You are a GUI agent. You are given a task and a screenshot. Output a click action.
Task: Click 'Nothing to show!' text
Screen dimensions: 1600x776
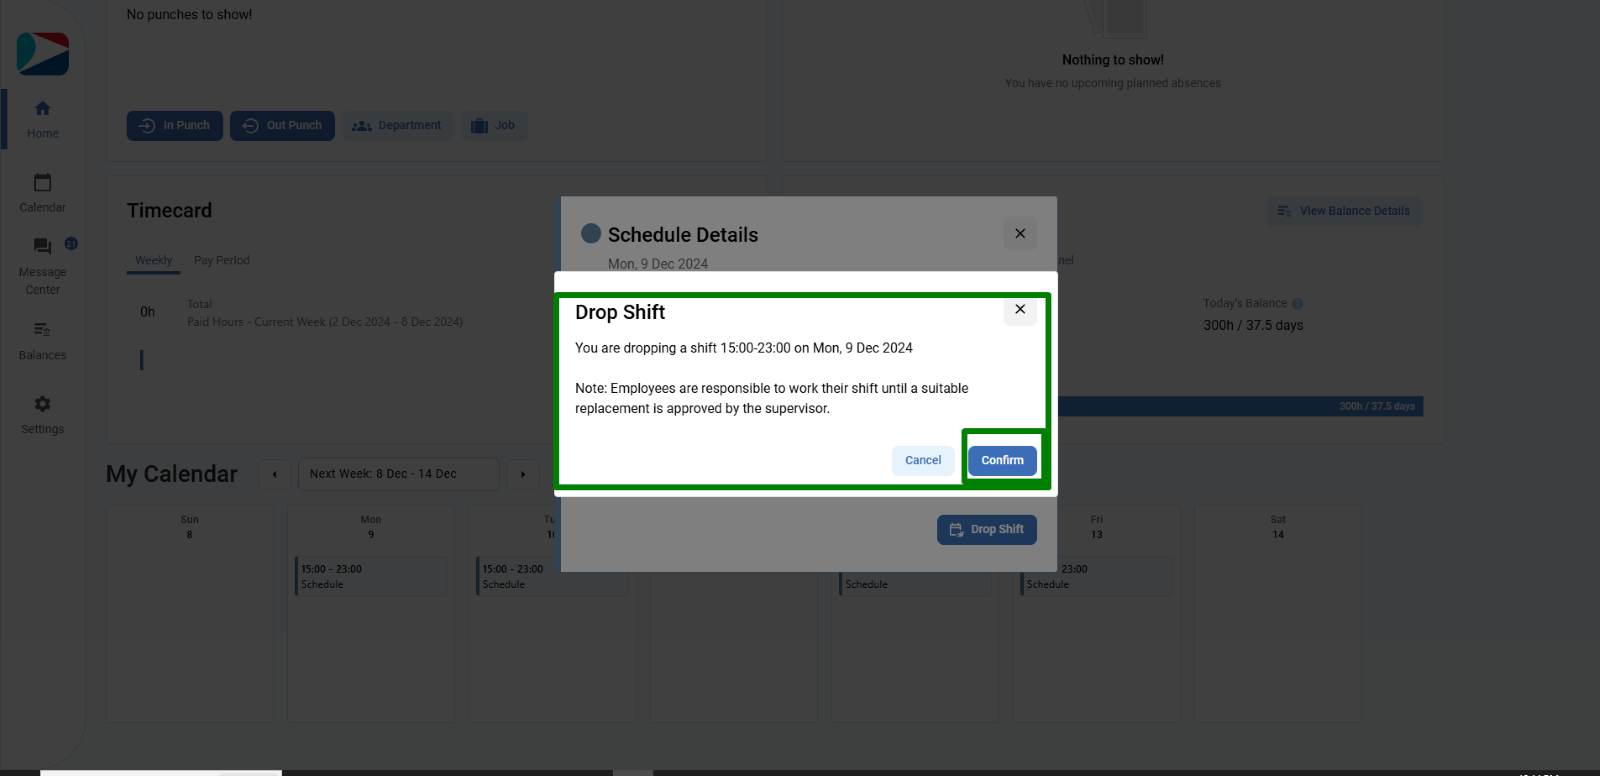(1113, 60)
